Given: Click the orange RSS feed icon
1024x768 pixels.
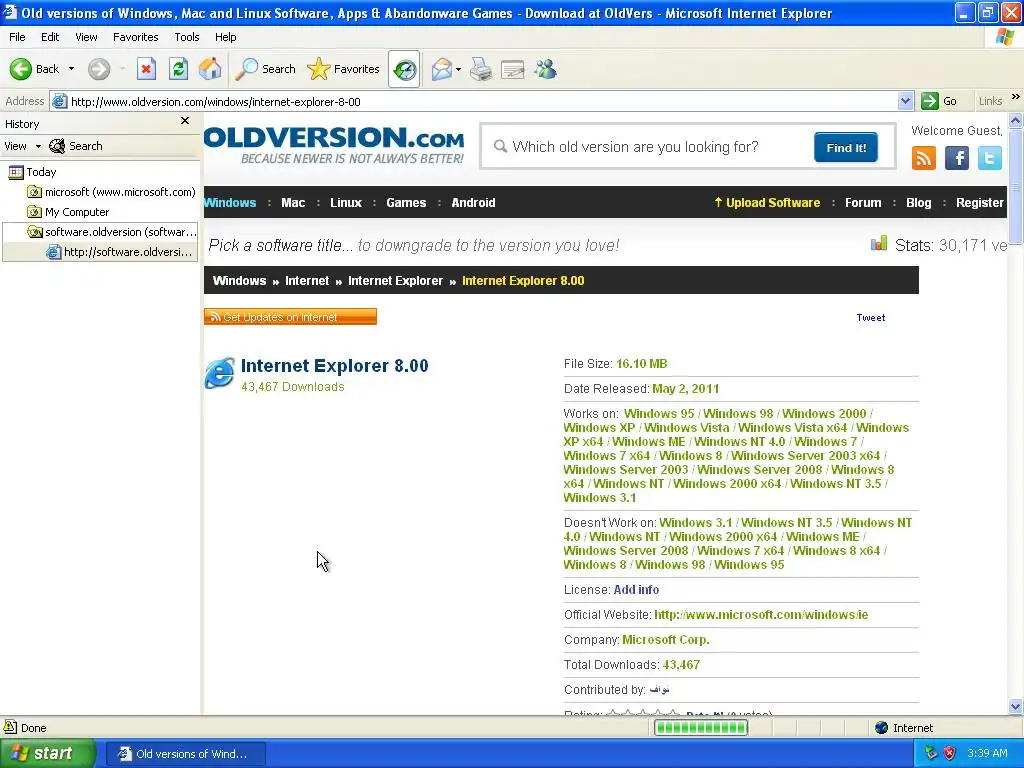Looking at the screenshot, I should pyautogui.click(x=923, y=158).
